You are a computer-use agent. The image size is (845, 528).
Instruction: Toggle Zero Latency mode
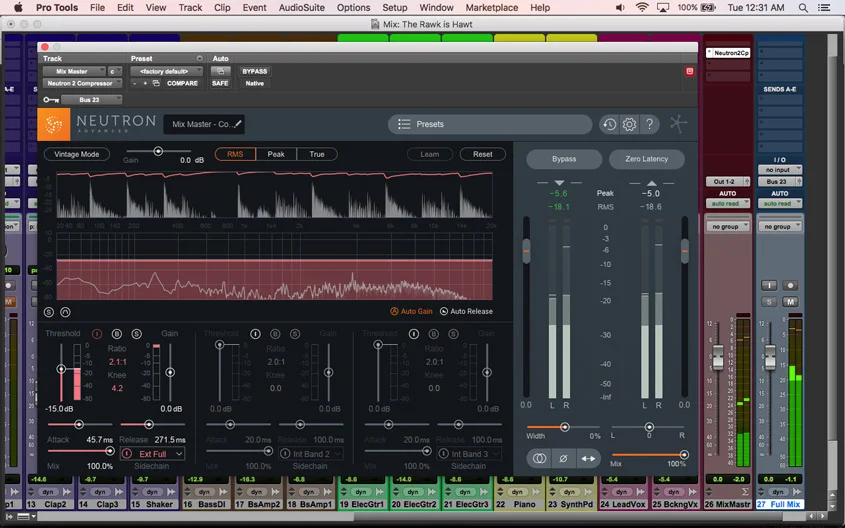pyautogui.click(x=647, y=159)
